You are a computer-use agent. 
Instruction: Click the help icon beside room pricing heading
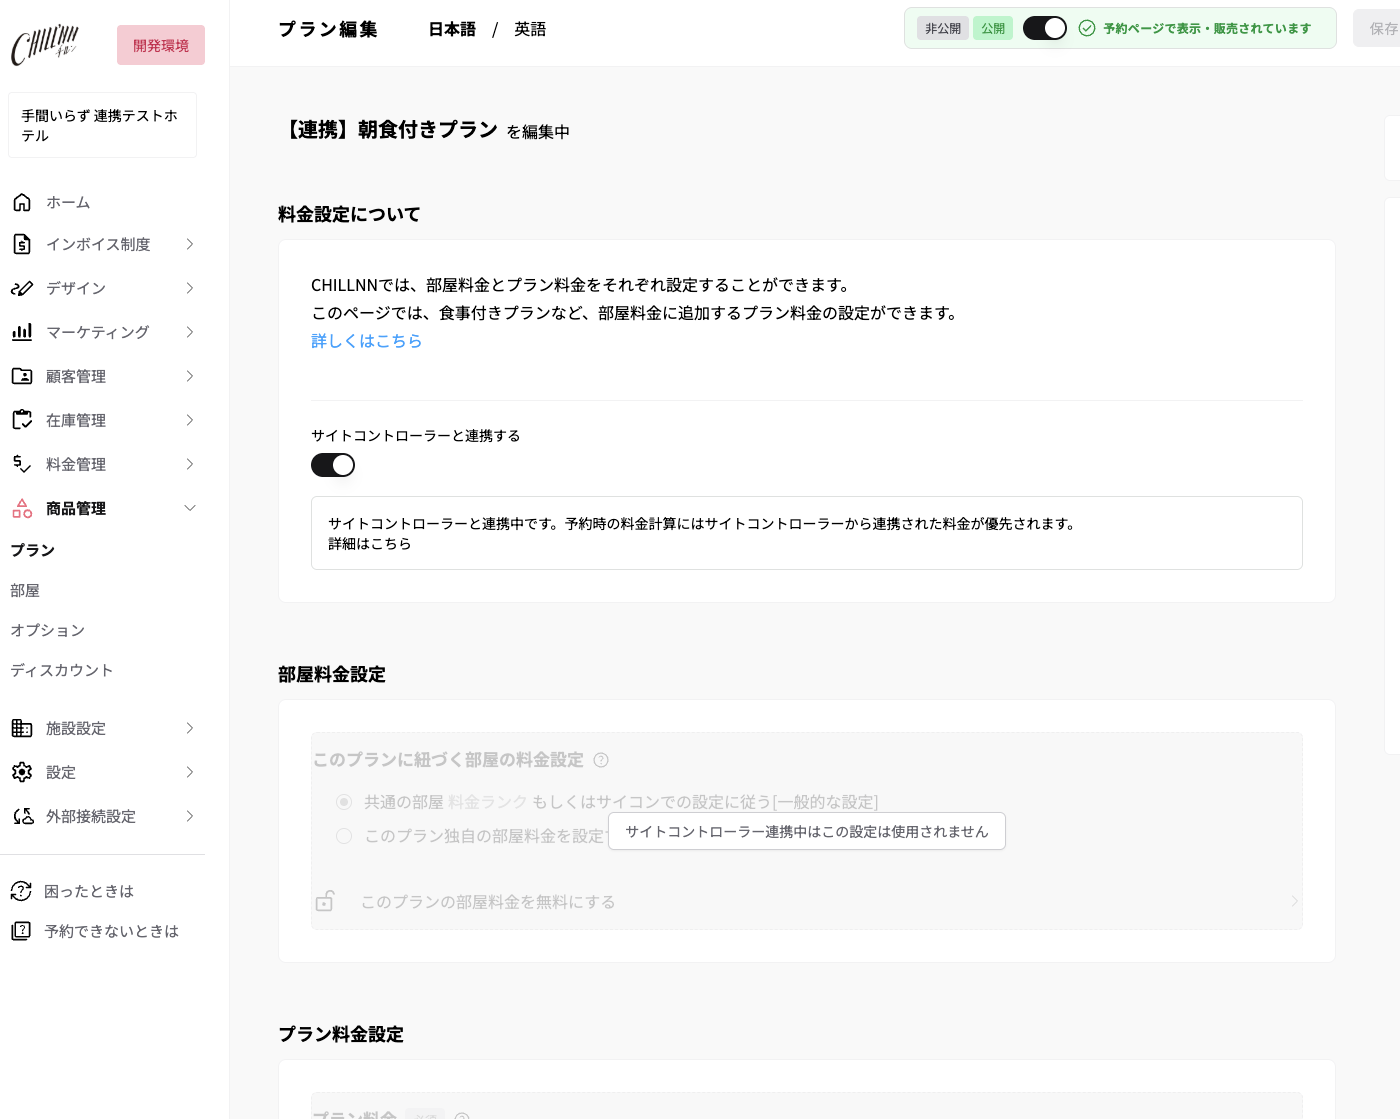coord(601,760)
